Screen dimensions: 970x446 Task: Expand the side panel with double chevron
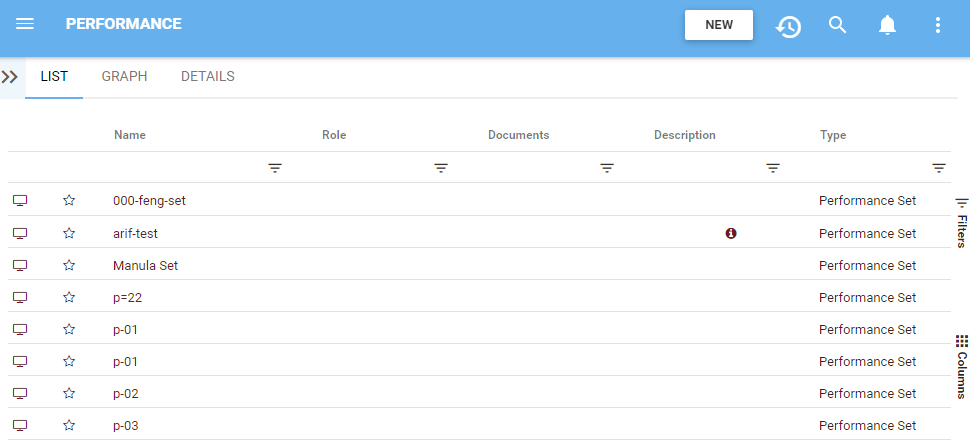pyautogui.click(x=10, y=77)
